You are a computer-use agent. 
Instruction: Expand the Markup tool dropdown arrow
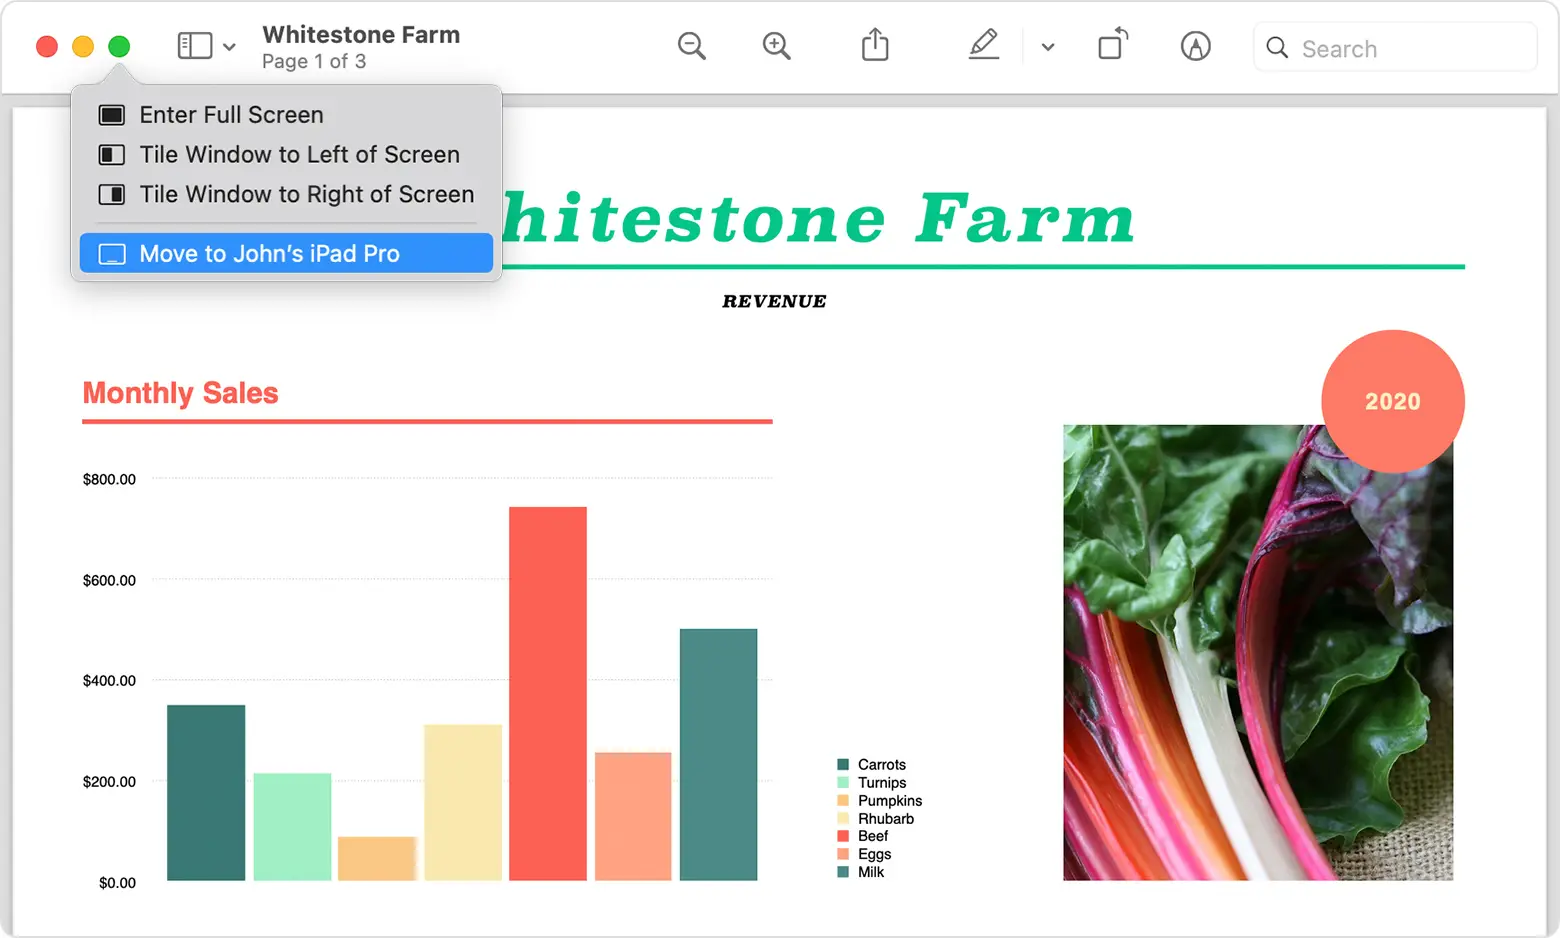(x=1046, y=47)
